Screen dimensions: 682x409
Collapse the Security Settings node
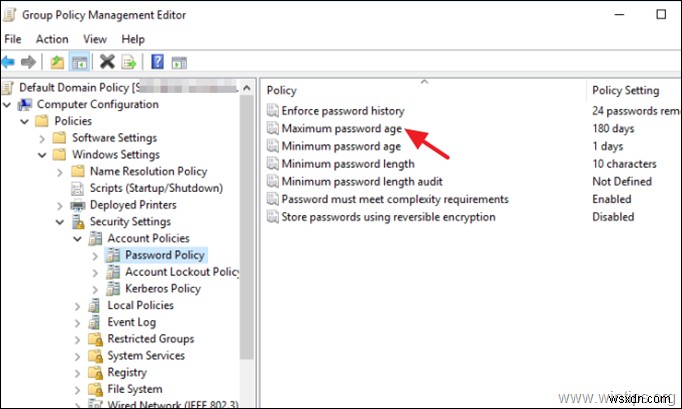tap(61, 222)
